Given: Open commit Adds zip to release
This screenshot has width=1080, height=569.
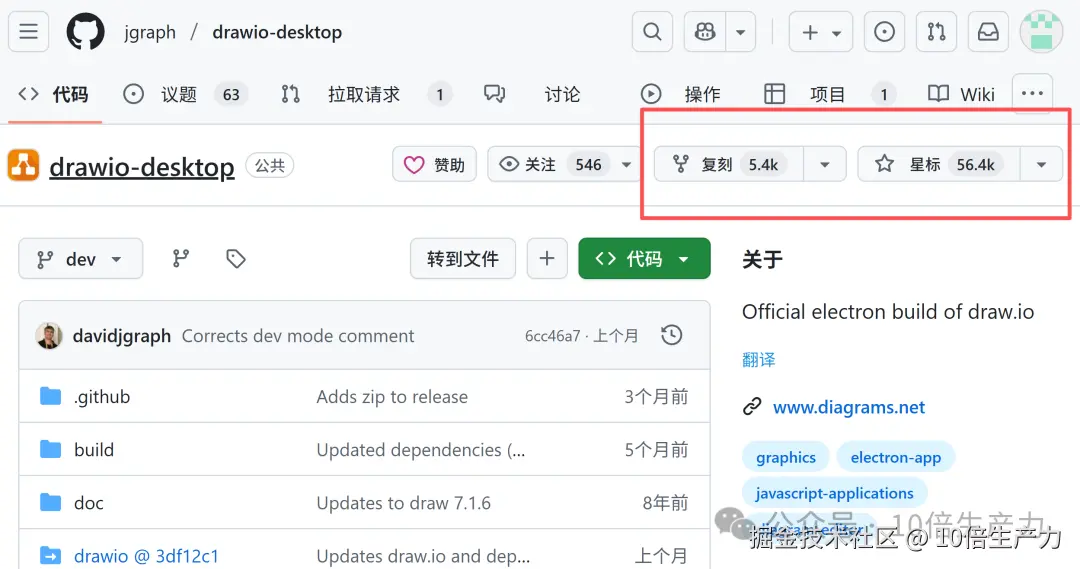Looking at the screenshot, I should pos(392,397).
